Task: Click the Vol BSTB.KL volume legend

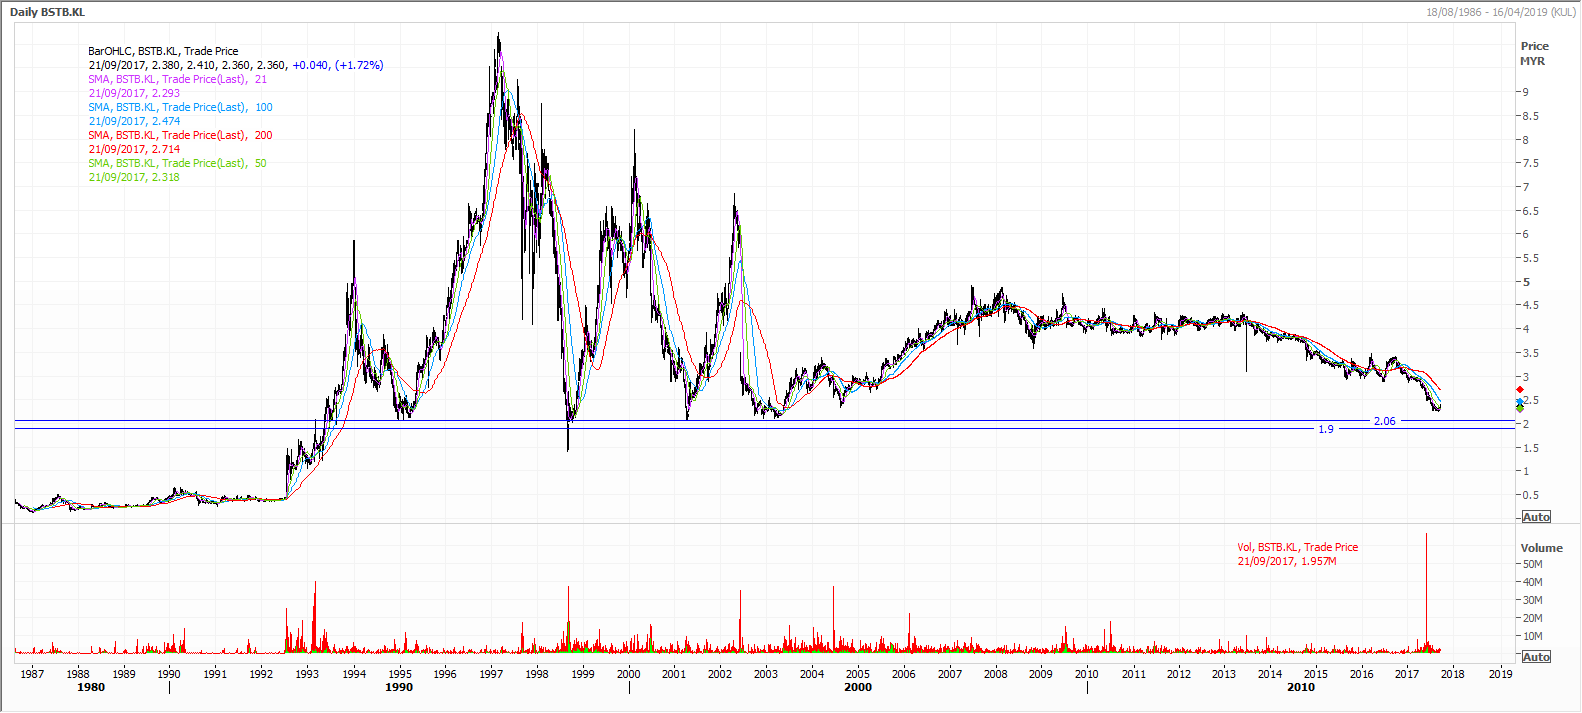Action: click(1297, 547)
